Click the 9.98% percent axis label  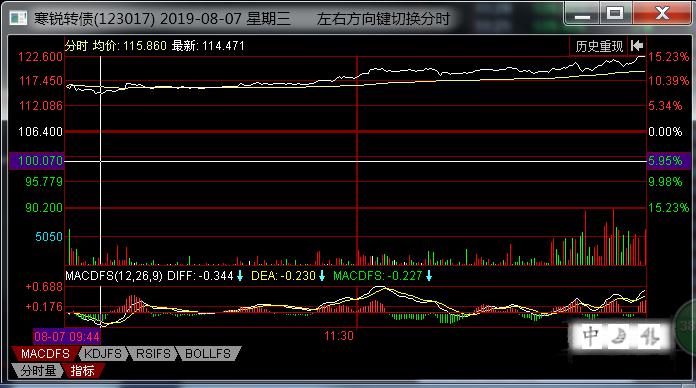click(x=664, y=182)
